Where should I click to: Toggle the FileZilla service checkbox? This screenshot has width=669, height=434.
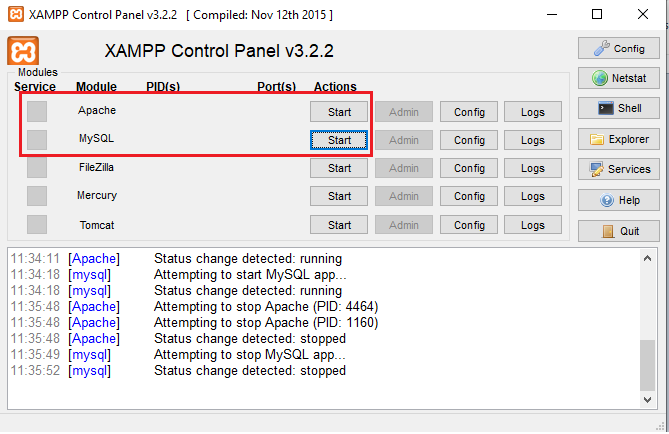(x=37, y=168)
